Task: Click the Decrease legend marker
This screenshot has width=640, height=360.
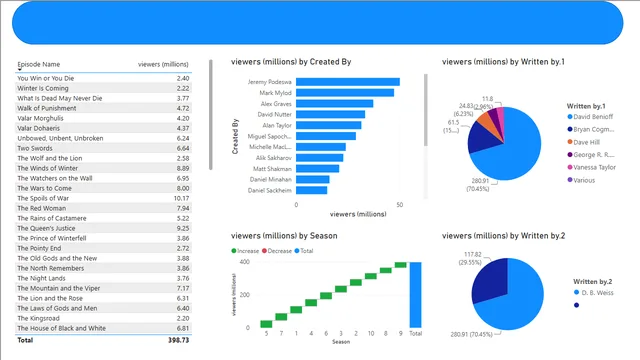Action: (264, 251)
